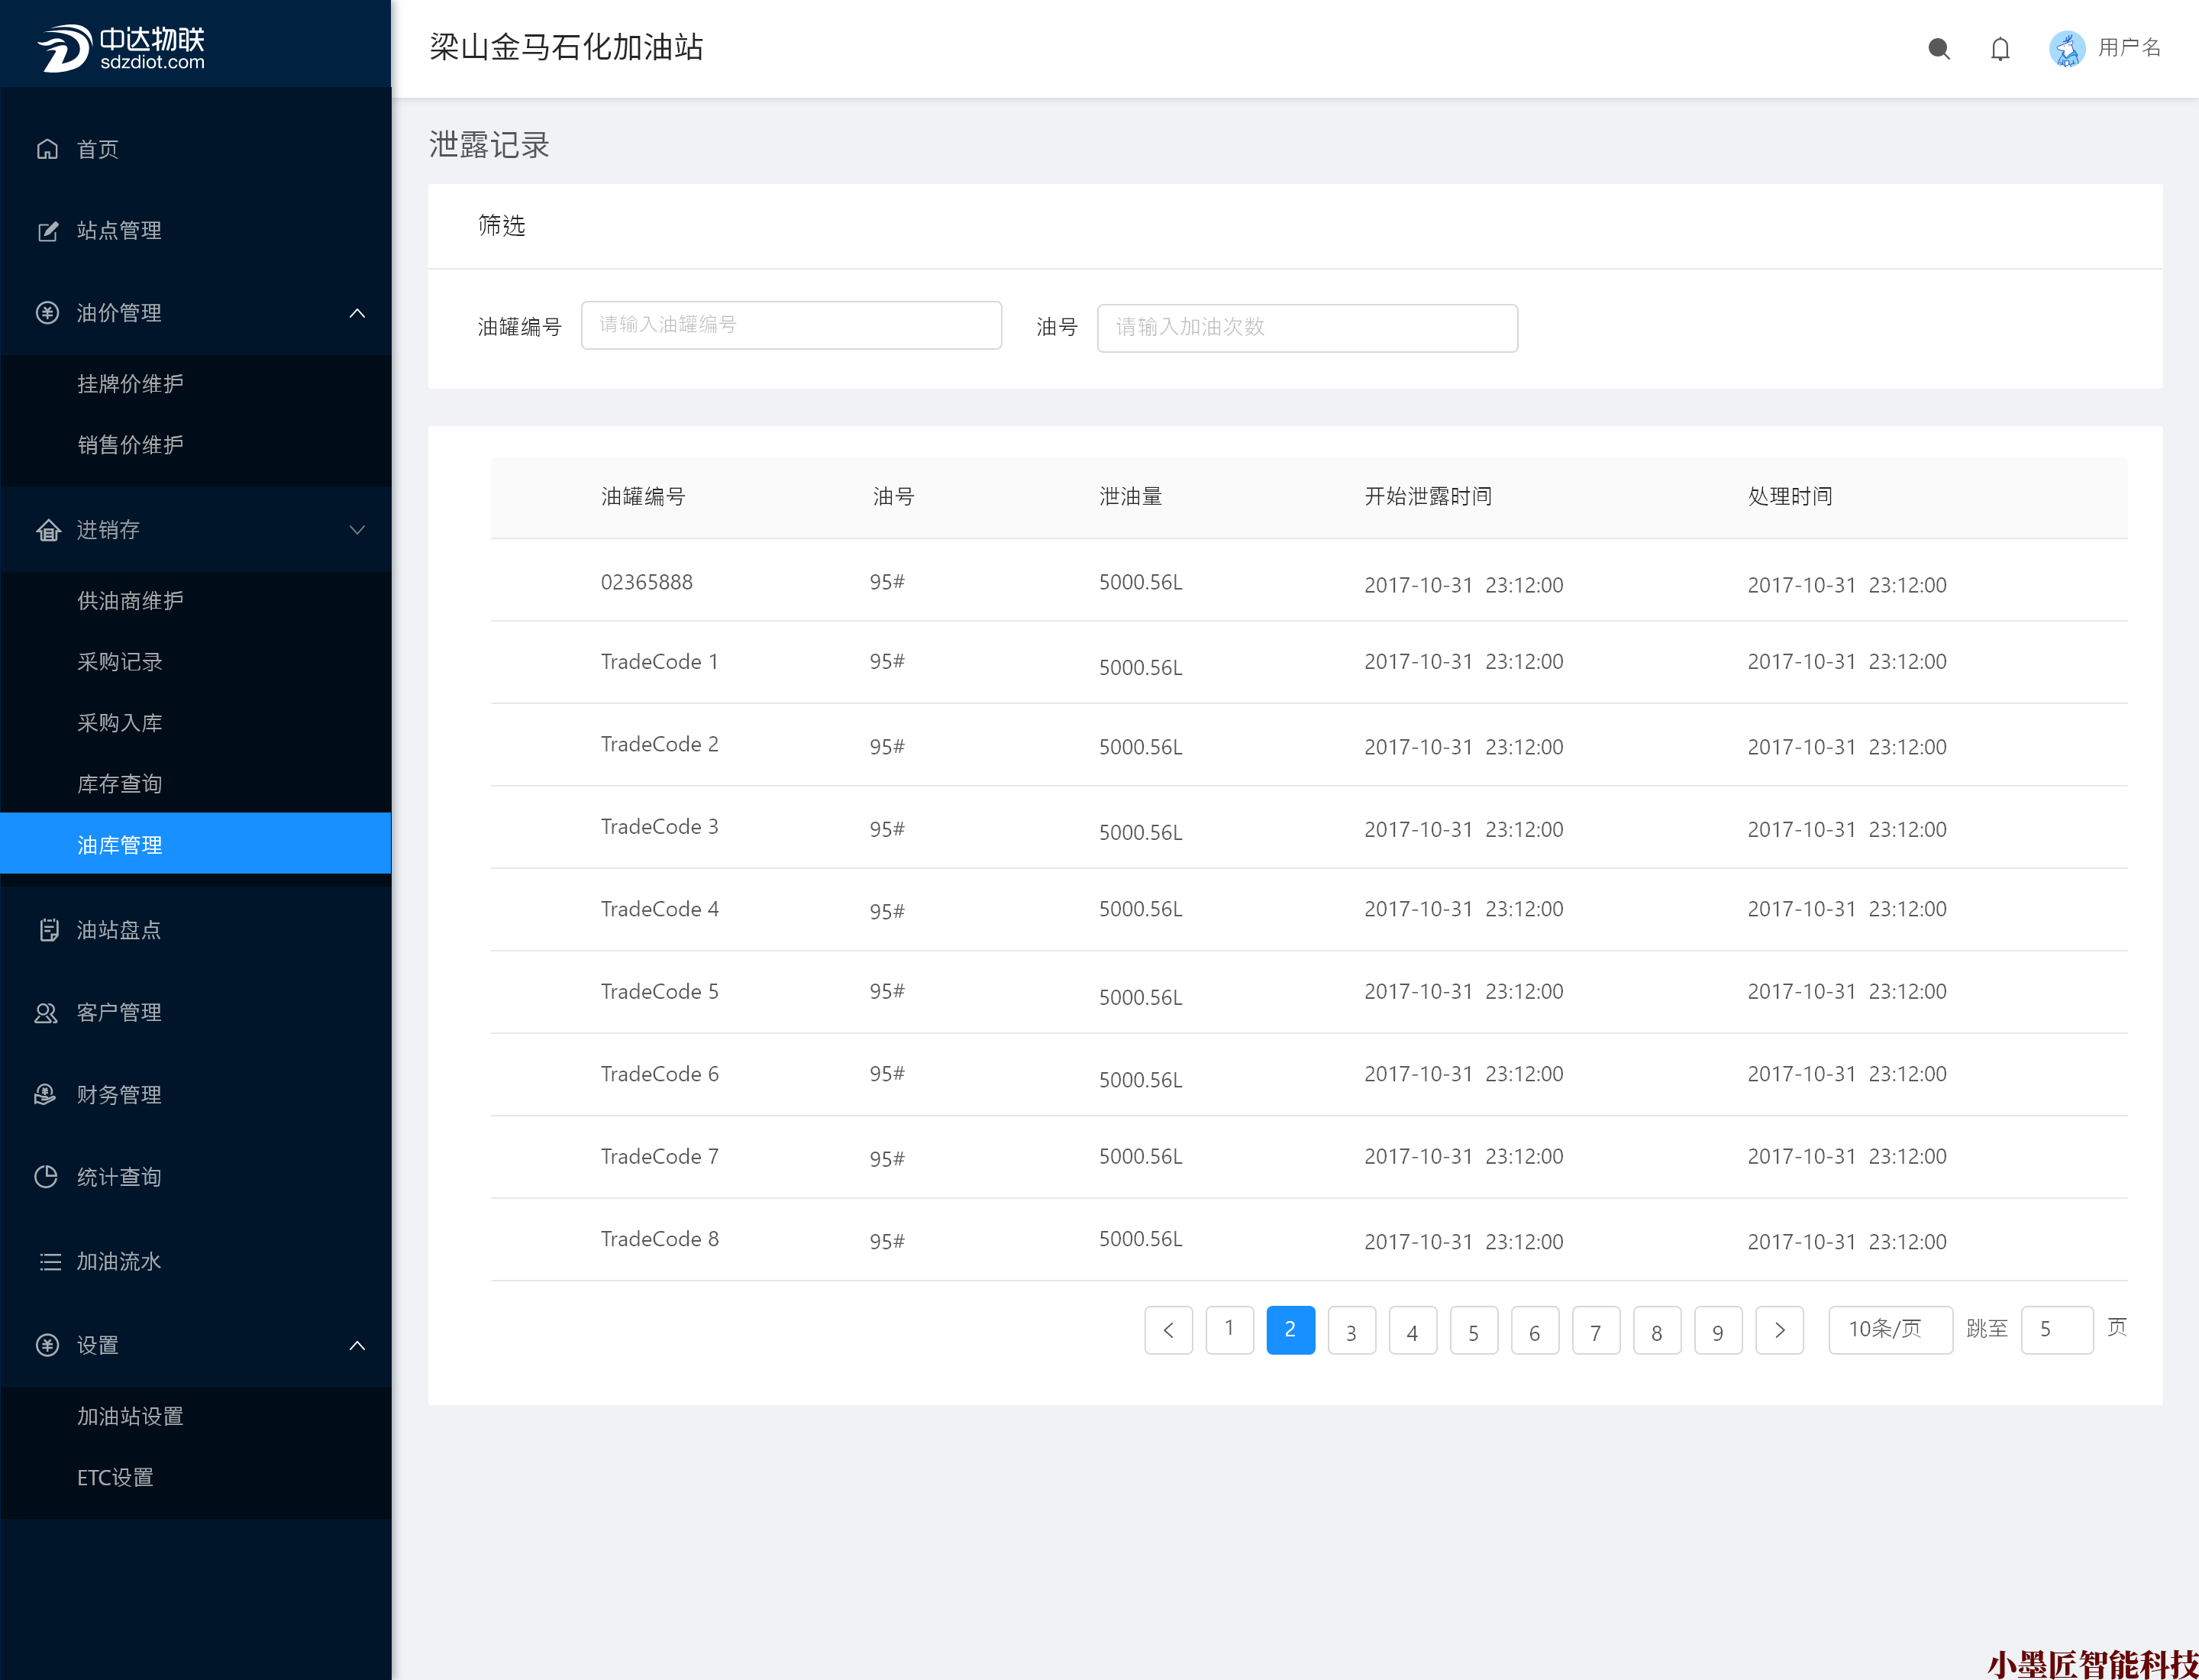This screenshot has height=1680, width=2199.
Task: Click the 油站盘点 clipboard icon
Action: pos(47,930)
